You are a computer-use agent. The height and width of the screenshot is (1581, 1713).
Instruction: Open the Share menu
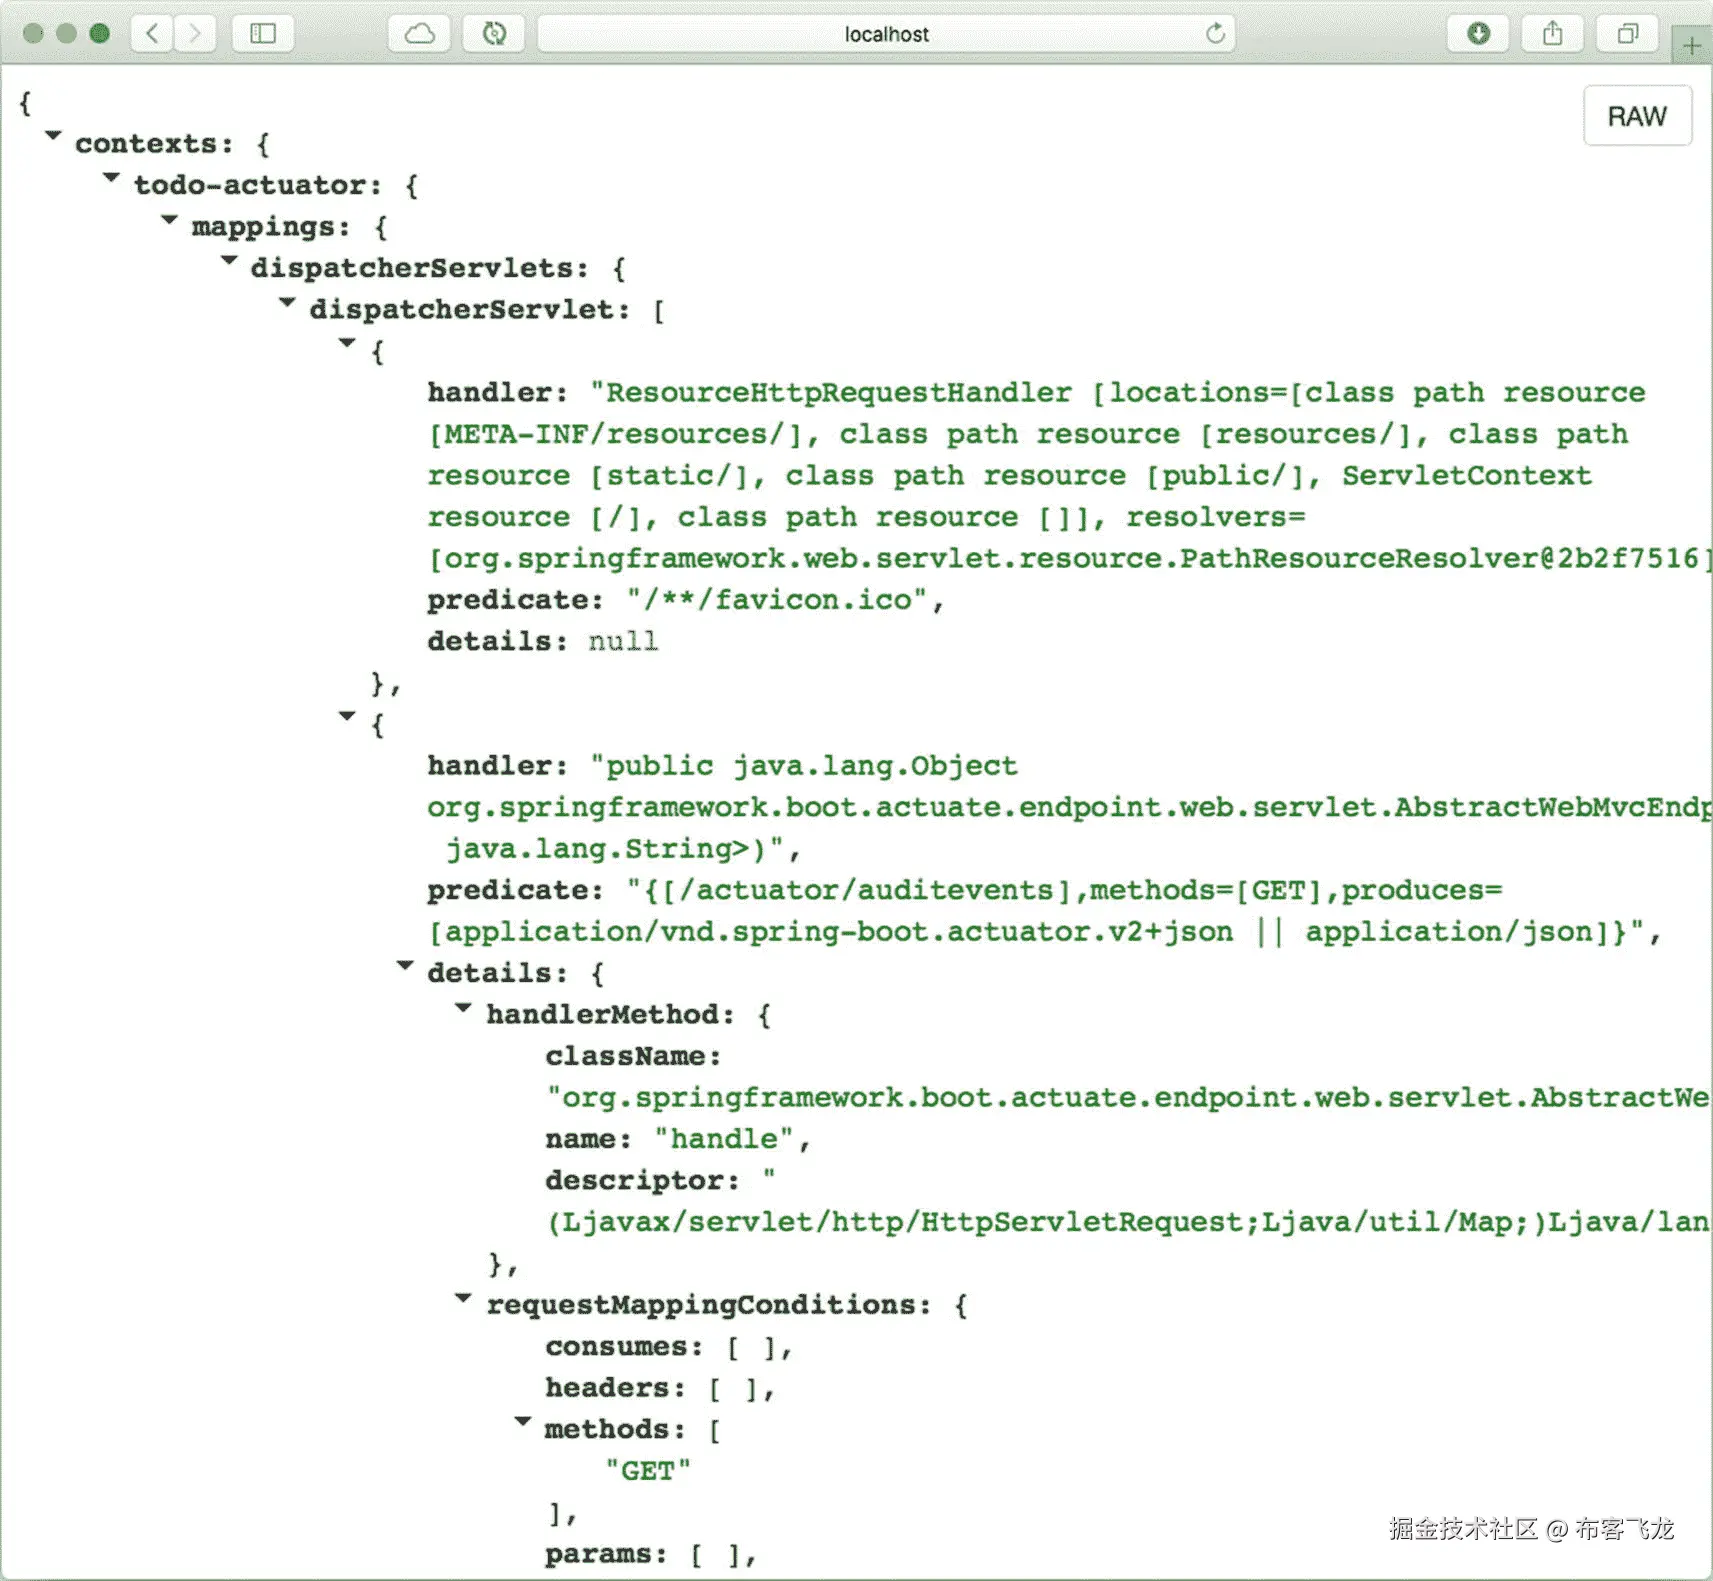1552,33
